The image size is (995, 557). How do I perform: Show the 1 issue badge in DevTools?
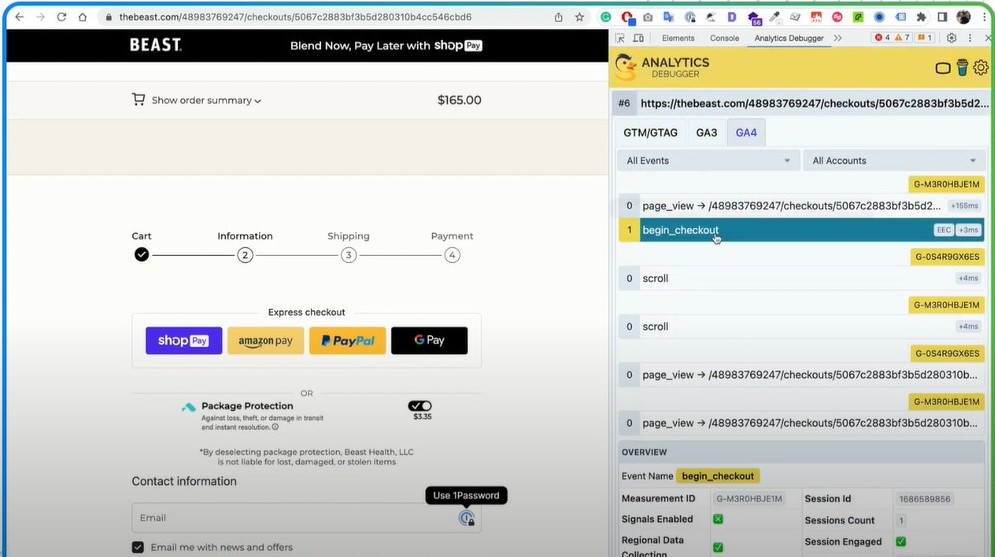[925, 38]
